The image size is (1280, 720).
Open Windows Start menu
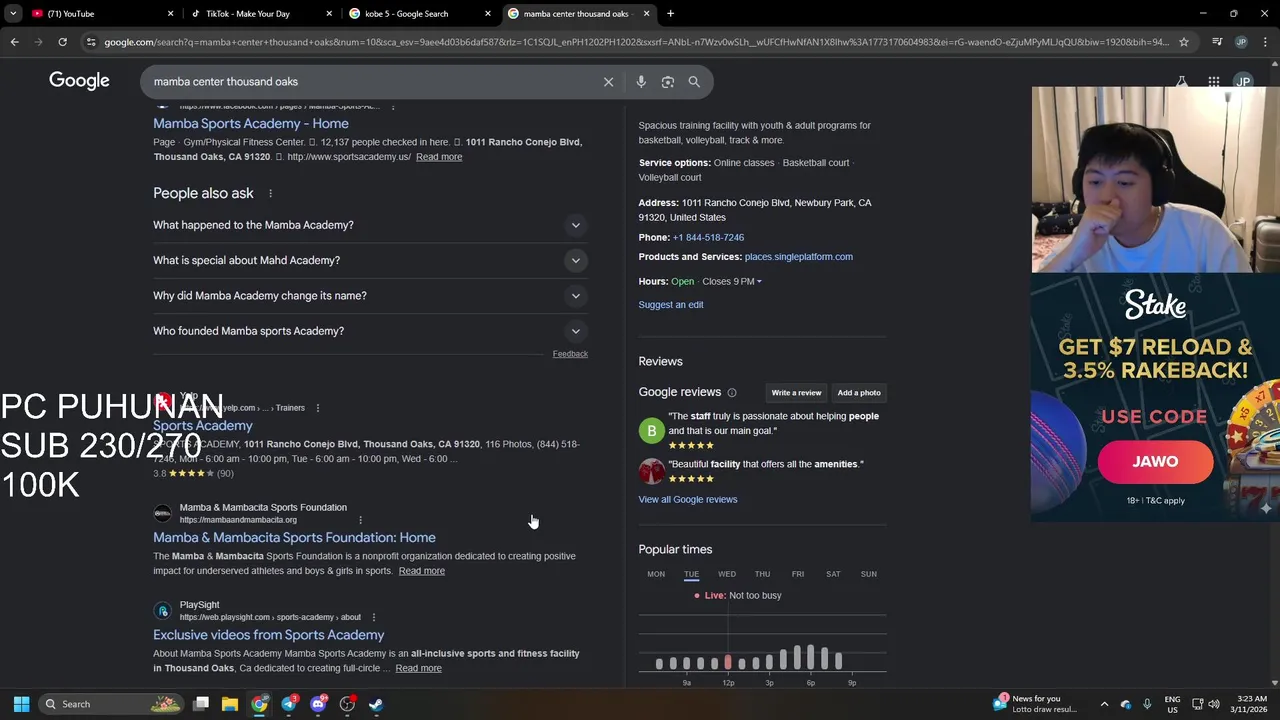pos(21,704)
